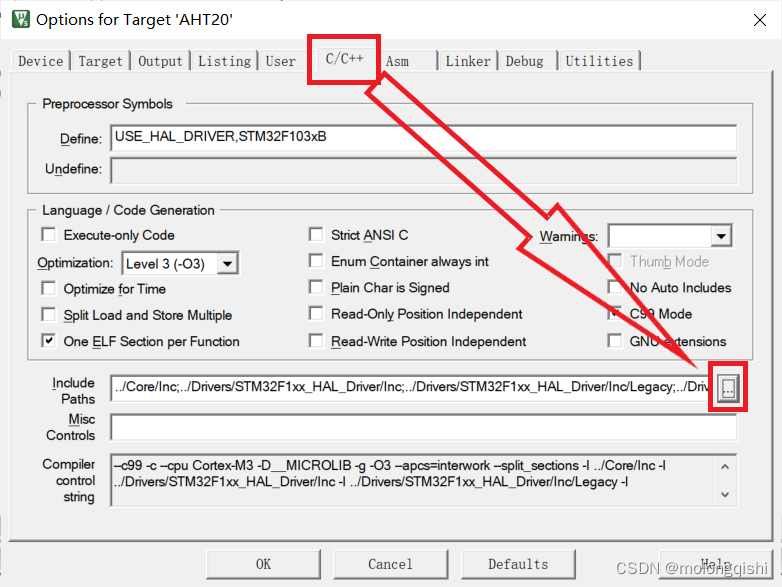The width and height of the screenshot is (782, 587).
Task: Toggle Enum Container always int
Action: click(316, 261)
